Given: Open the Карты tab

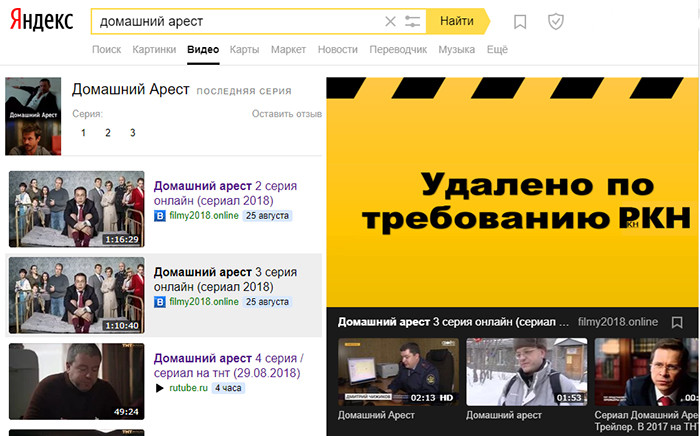Looking at the screenshot, I should 244,49.
